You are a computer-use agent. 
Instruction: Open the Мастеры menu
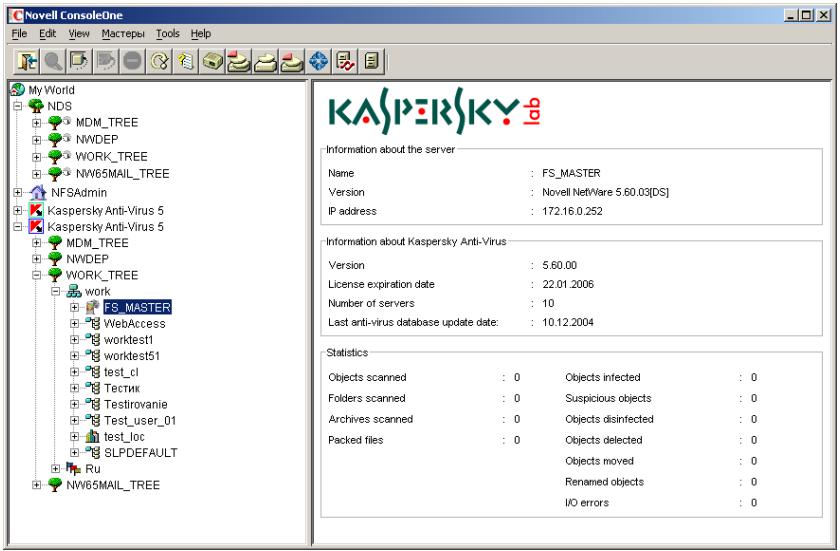click(x=123, y=33)
